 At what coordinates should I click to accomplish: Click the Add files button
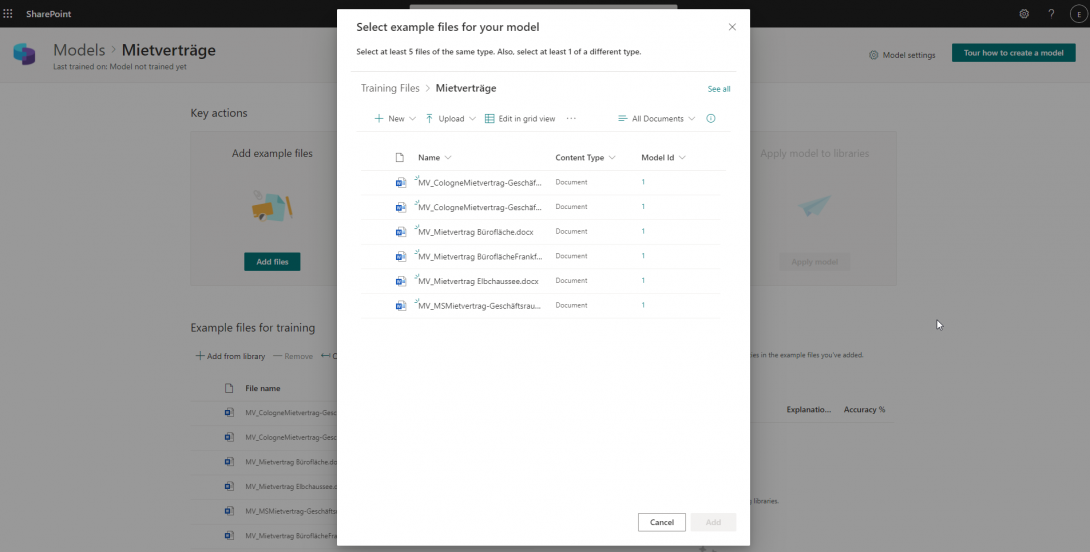[x=272, y=261]
